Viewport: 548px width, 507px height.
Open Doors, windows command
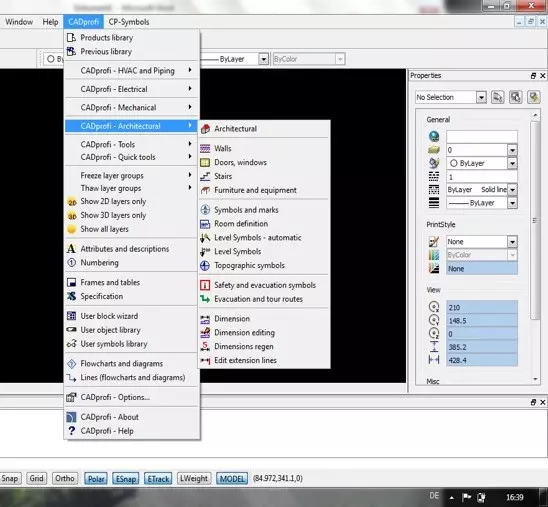[264, 162]
